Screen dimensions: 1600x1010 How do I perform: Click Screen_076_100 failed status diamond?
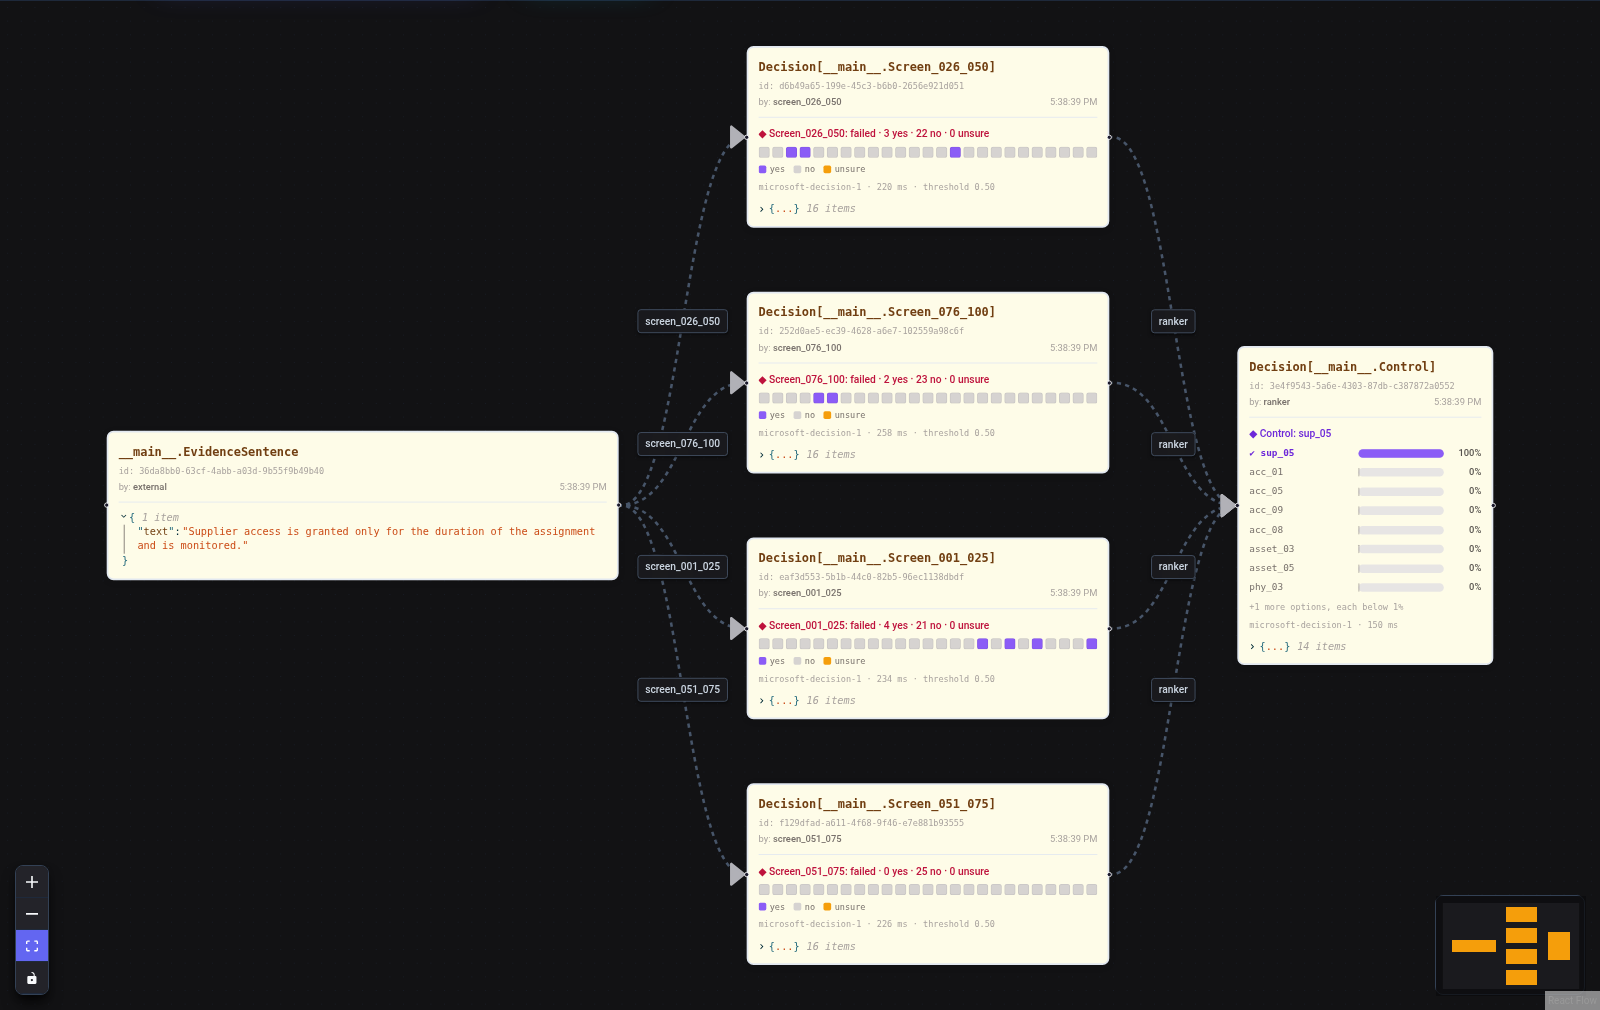click(x=763, y=380)
